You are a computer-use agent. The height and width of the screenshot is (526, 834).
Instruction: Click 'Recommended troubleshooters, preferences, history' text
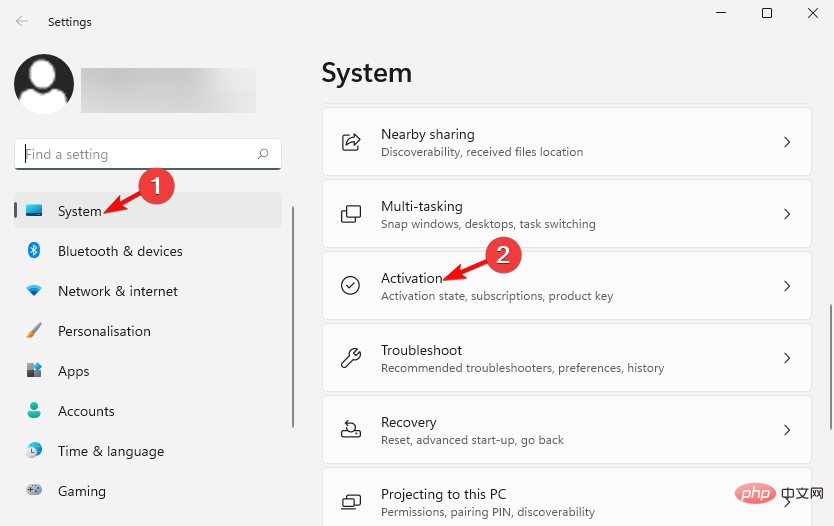click(522, 368)
